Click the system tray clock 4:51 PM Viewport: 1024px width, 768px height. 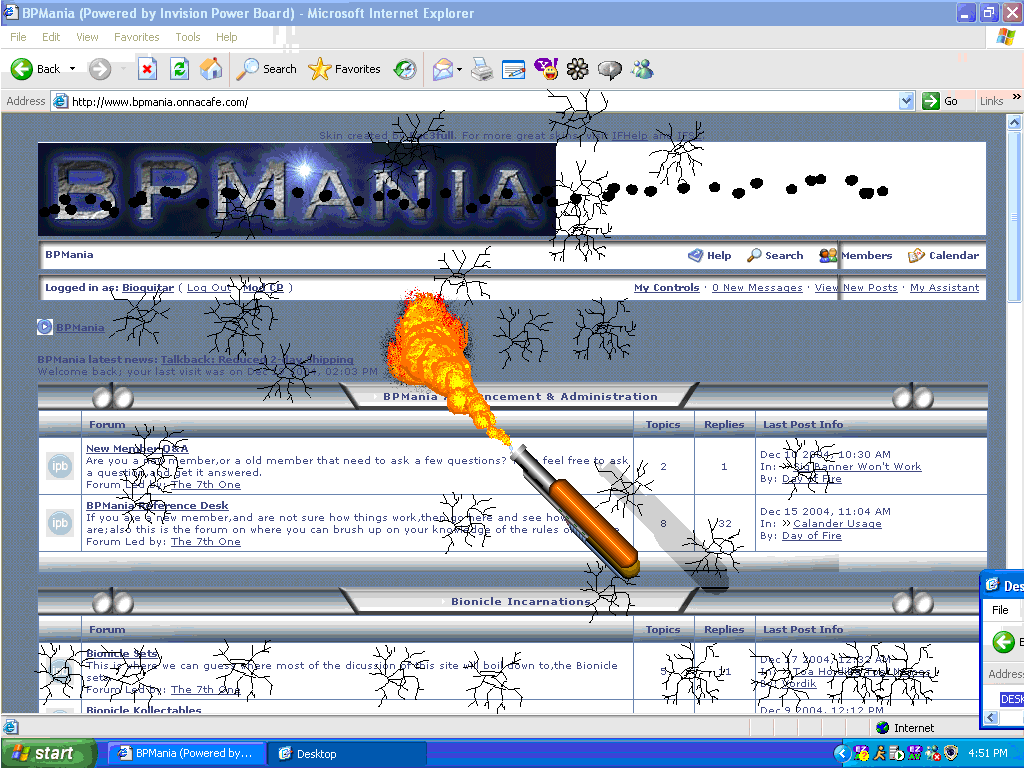tap(987, 753)
